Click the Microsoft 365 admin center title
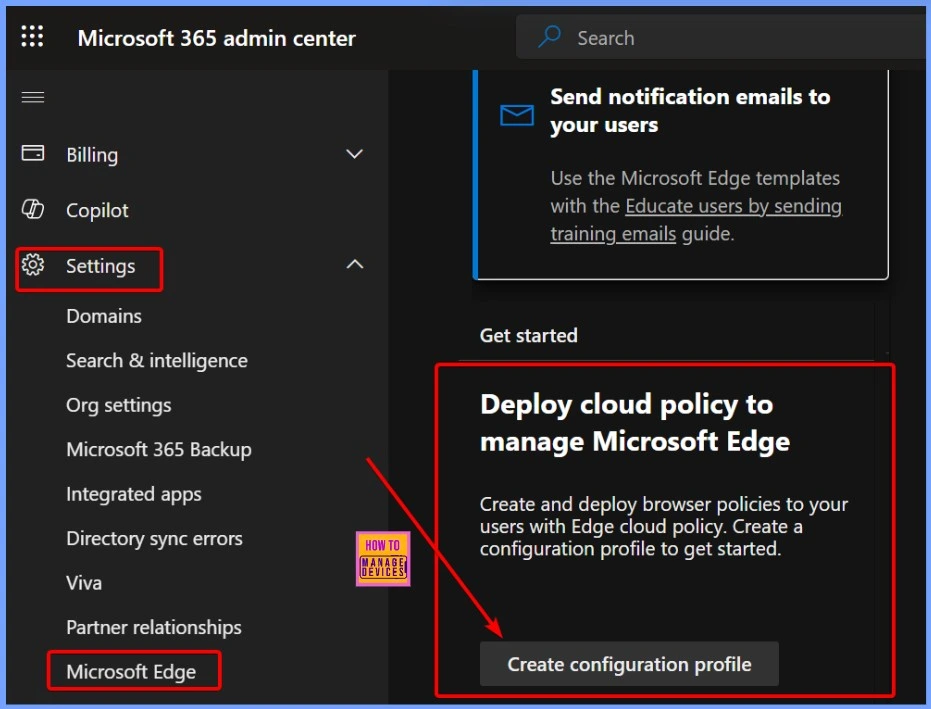The width and height of the screenshot is (931, 709). [x=217, y=38]
